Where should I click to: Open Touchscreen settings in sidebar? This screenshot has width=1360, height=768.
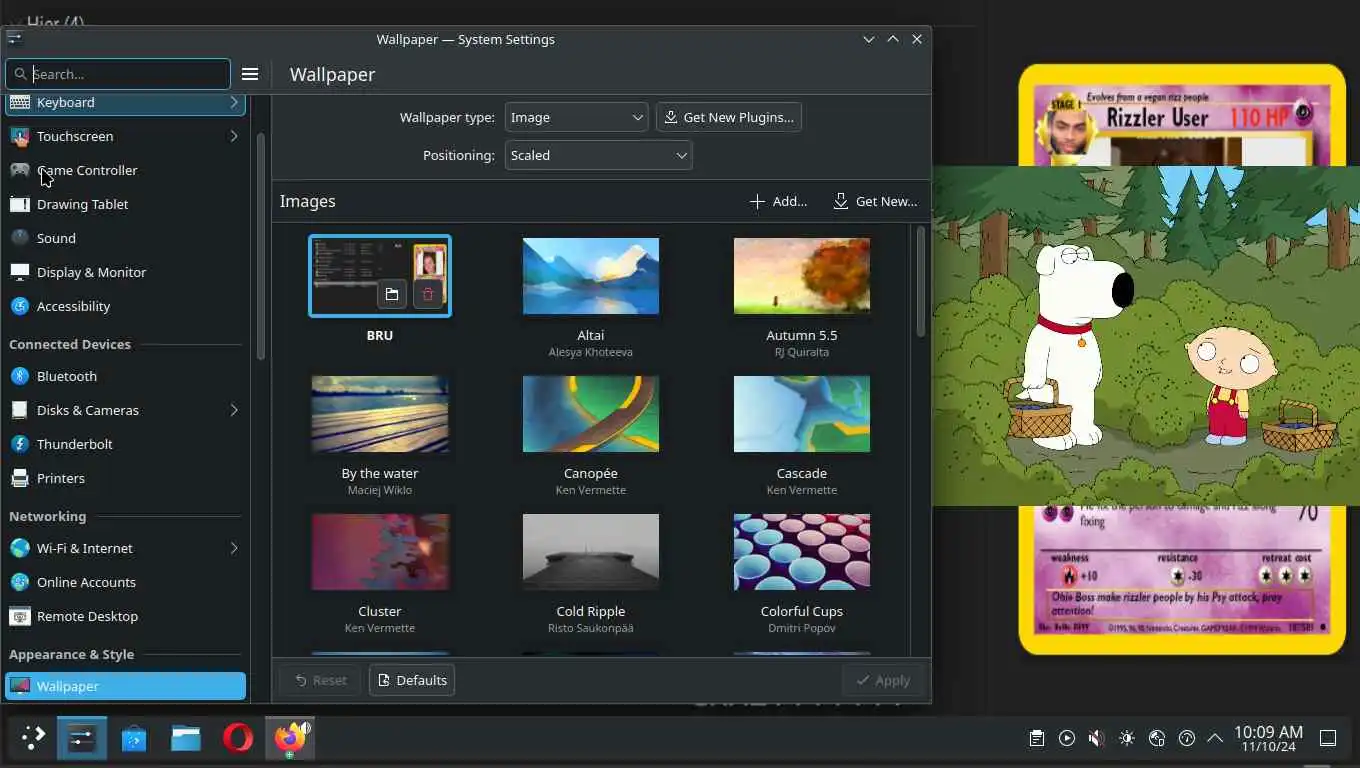pos(125,136)
